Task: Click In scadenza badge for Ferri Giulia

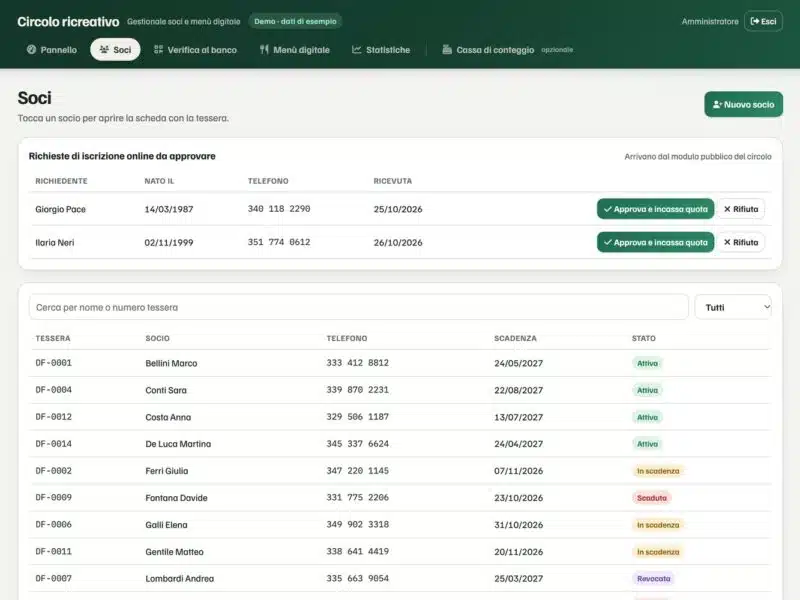Action: [658, 471]
